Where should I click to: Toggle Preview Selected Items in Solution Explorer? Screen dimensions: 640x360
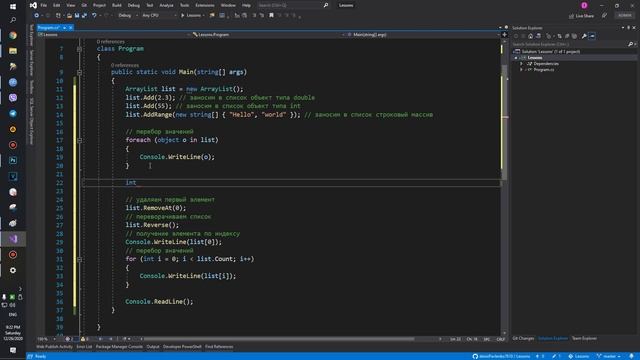click(x=592, y=36)
